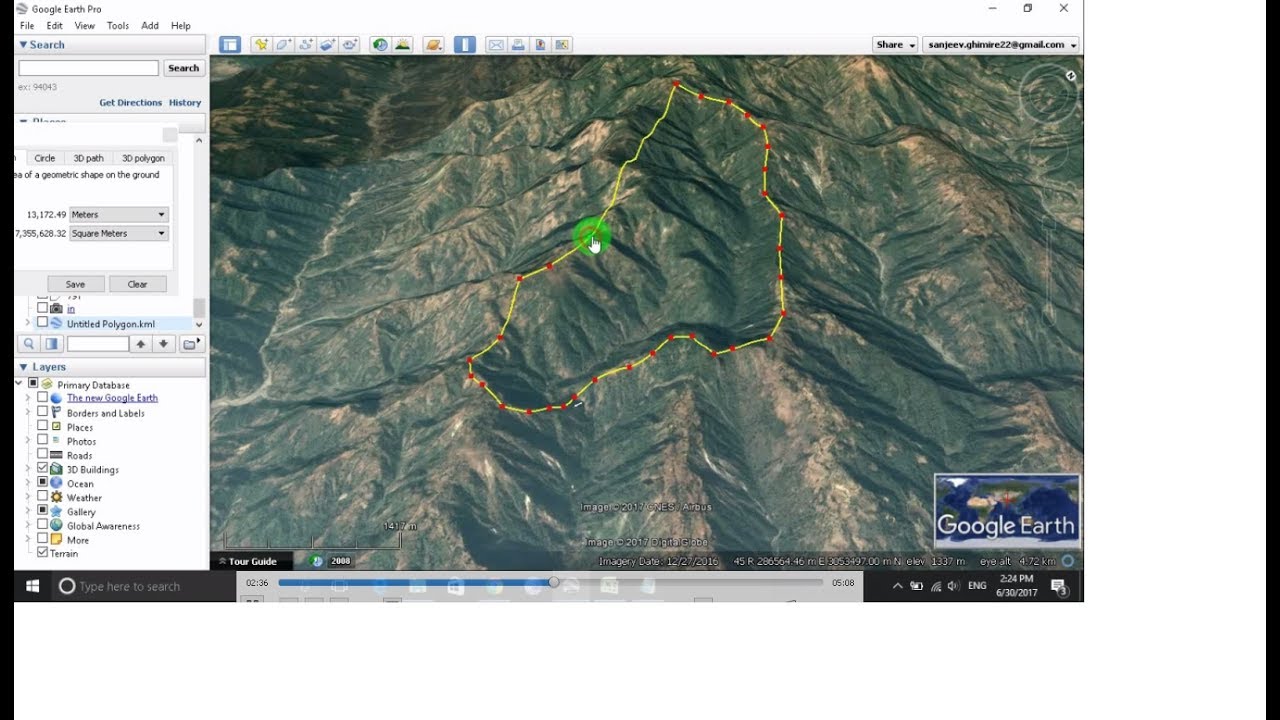This screenshot has width=1280, height=720.
Task: Enable the Roads layer checkbox
Action: tap(42, 454)
